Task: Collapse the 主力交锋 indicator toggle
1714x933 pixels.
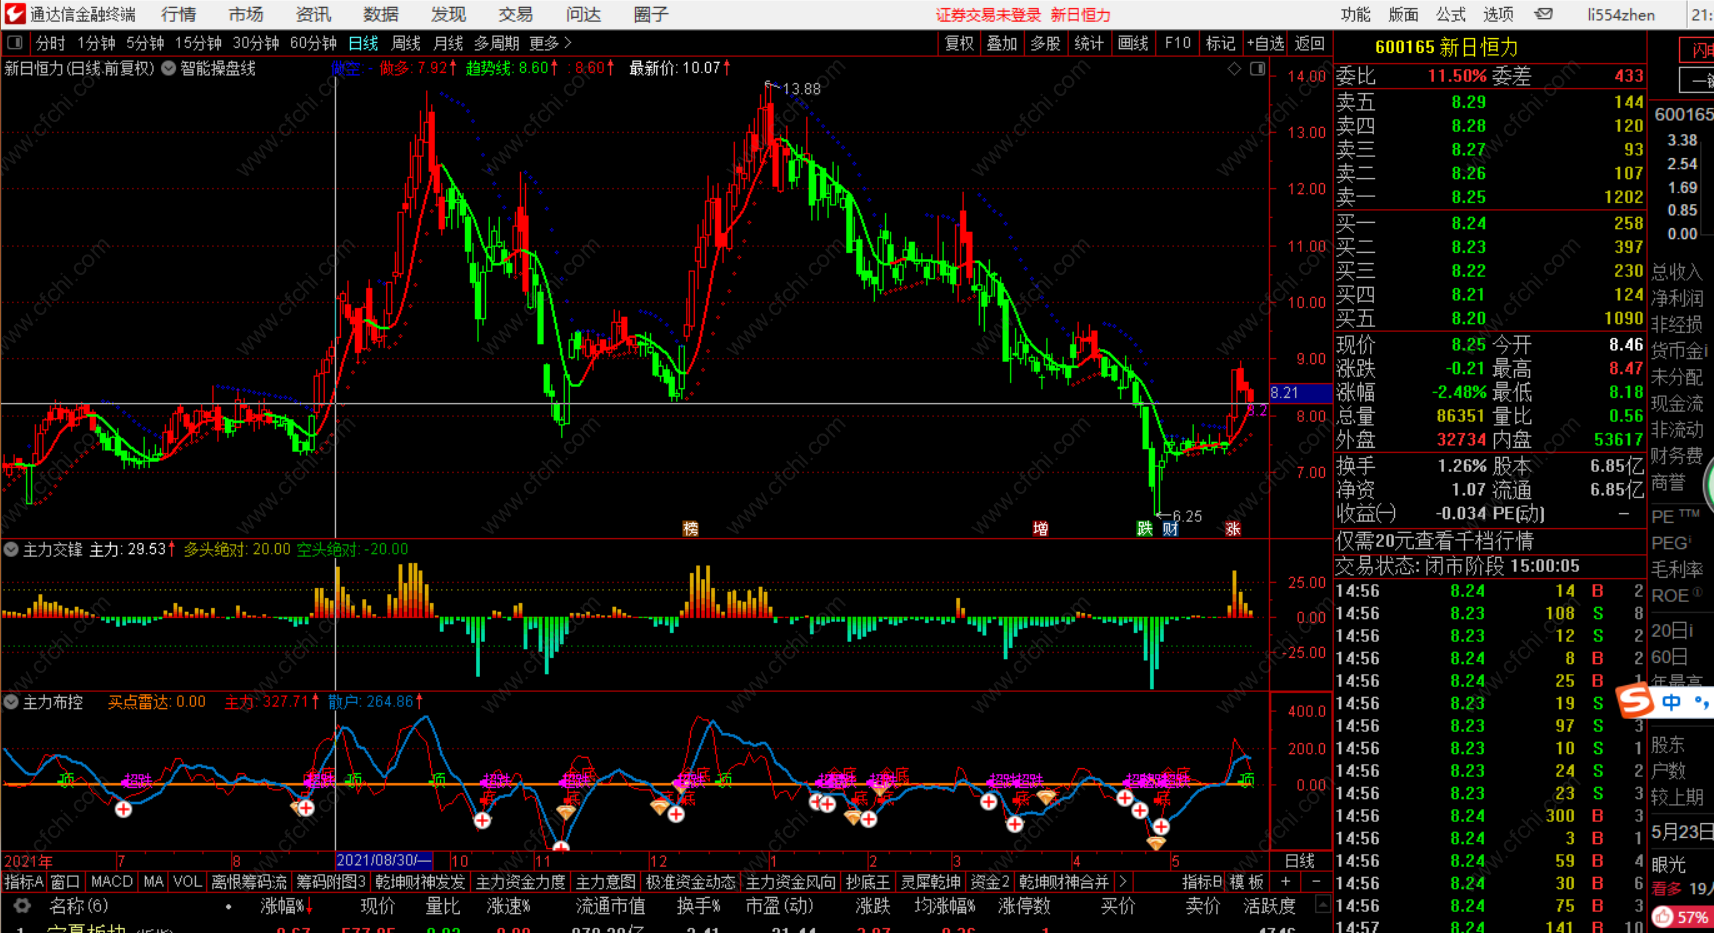Action: click(x=11, y=549)
